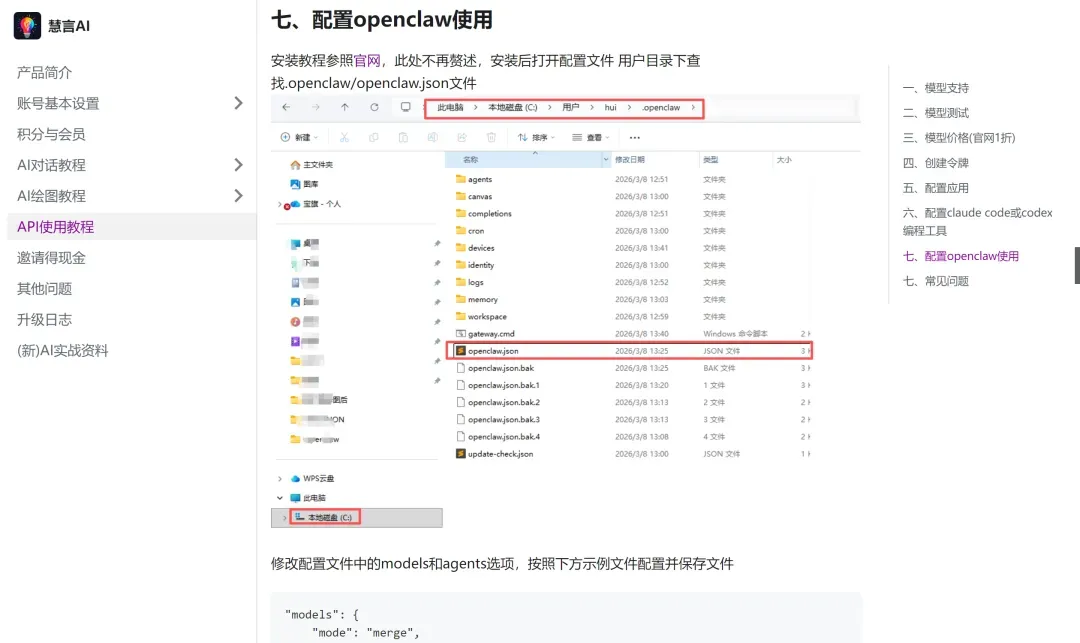Viewport: 1080px width, 643px height.
Task: Click the explorer up-directory arrow
Action: [x=344, y=107]
